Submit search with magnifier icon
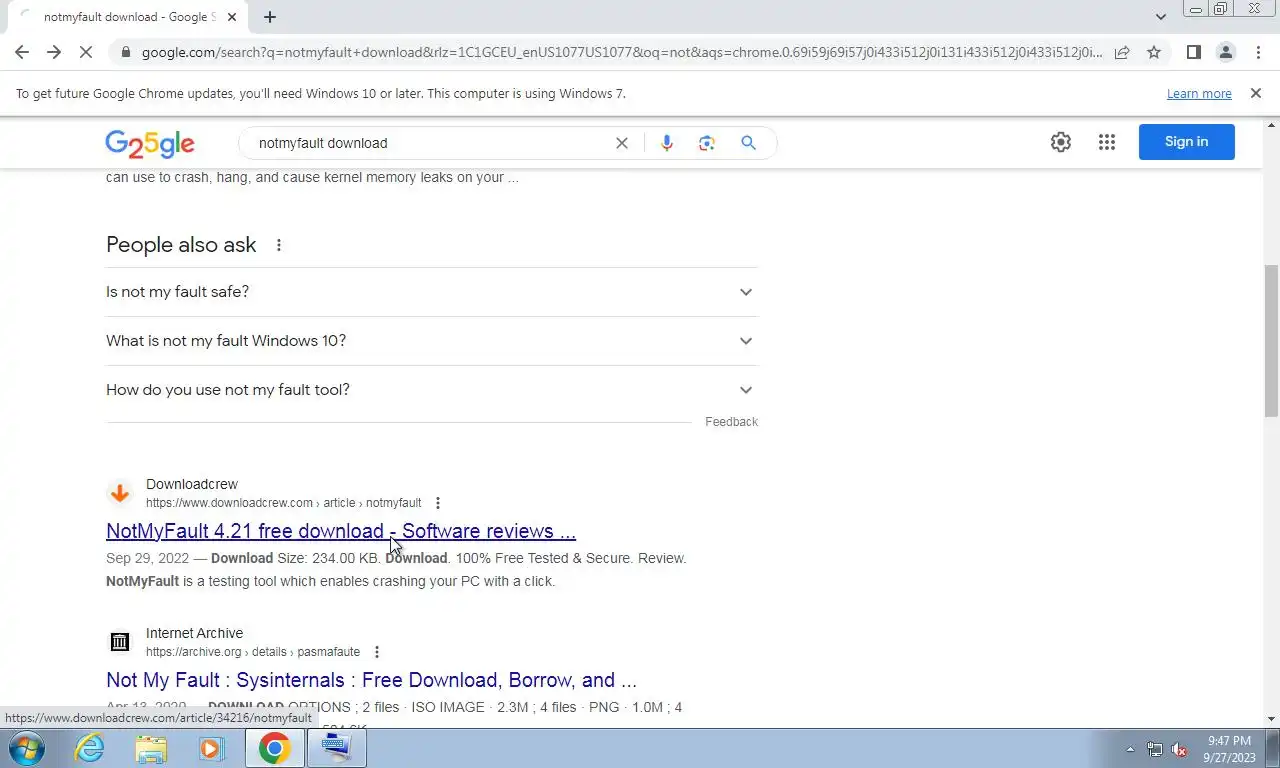The image size is (1280, 768). (x=748, y=143)
